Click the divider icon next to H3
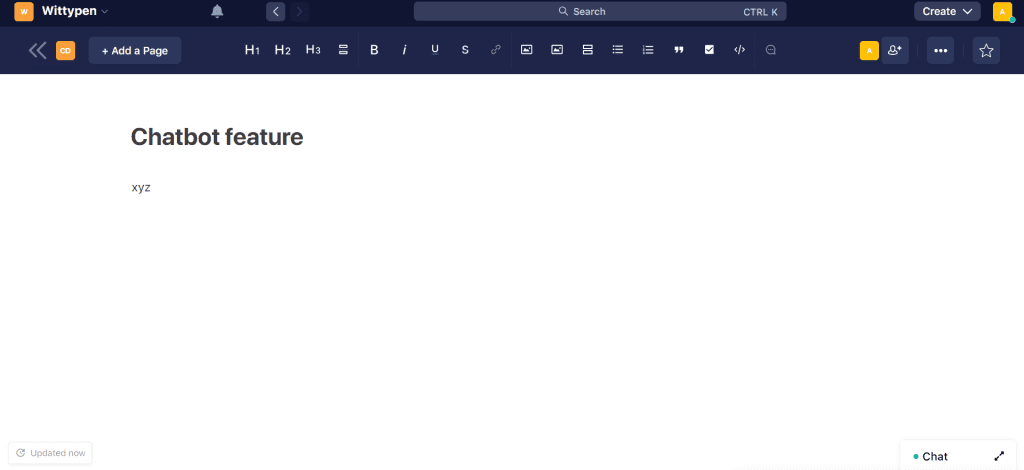The width and height of the screenshot is (1024, 470). coord(343,50)
